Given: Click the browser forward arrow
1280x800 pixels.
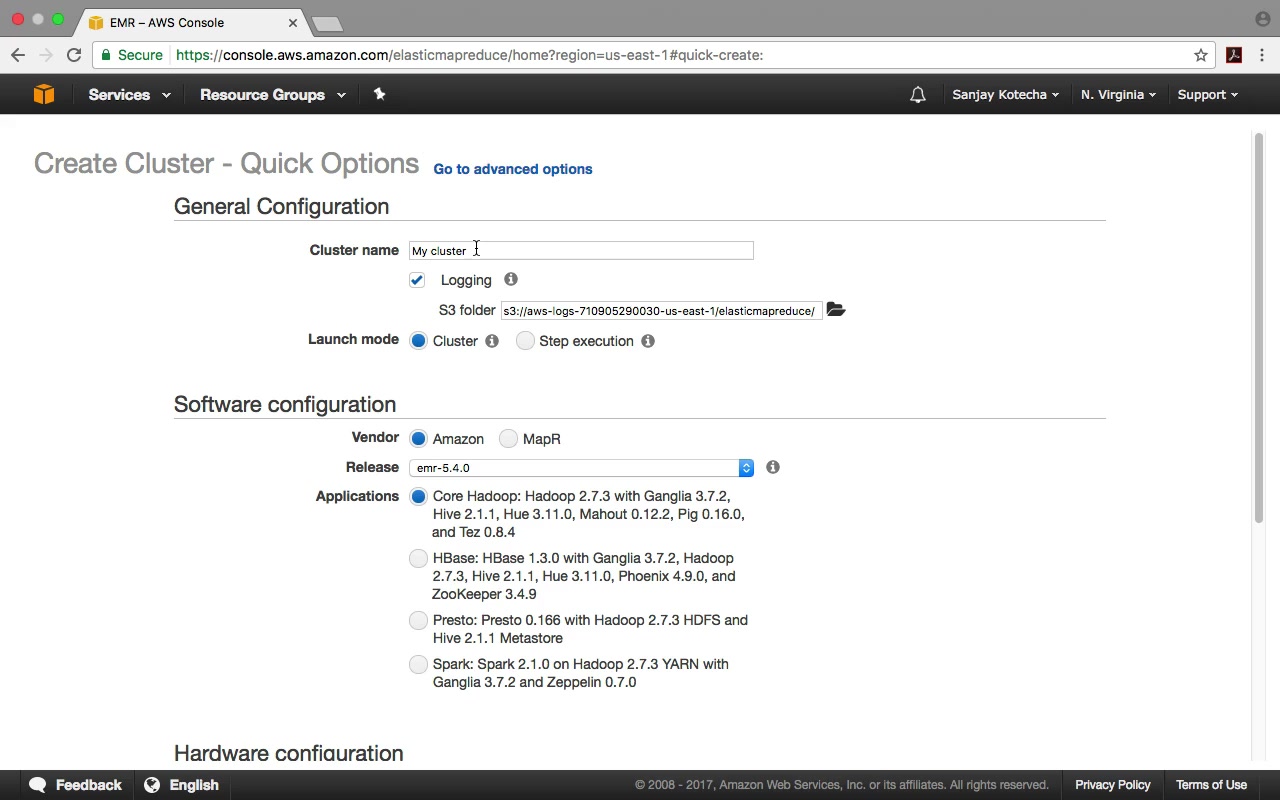Looking at the screenshot, I should pos(46,55).
